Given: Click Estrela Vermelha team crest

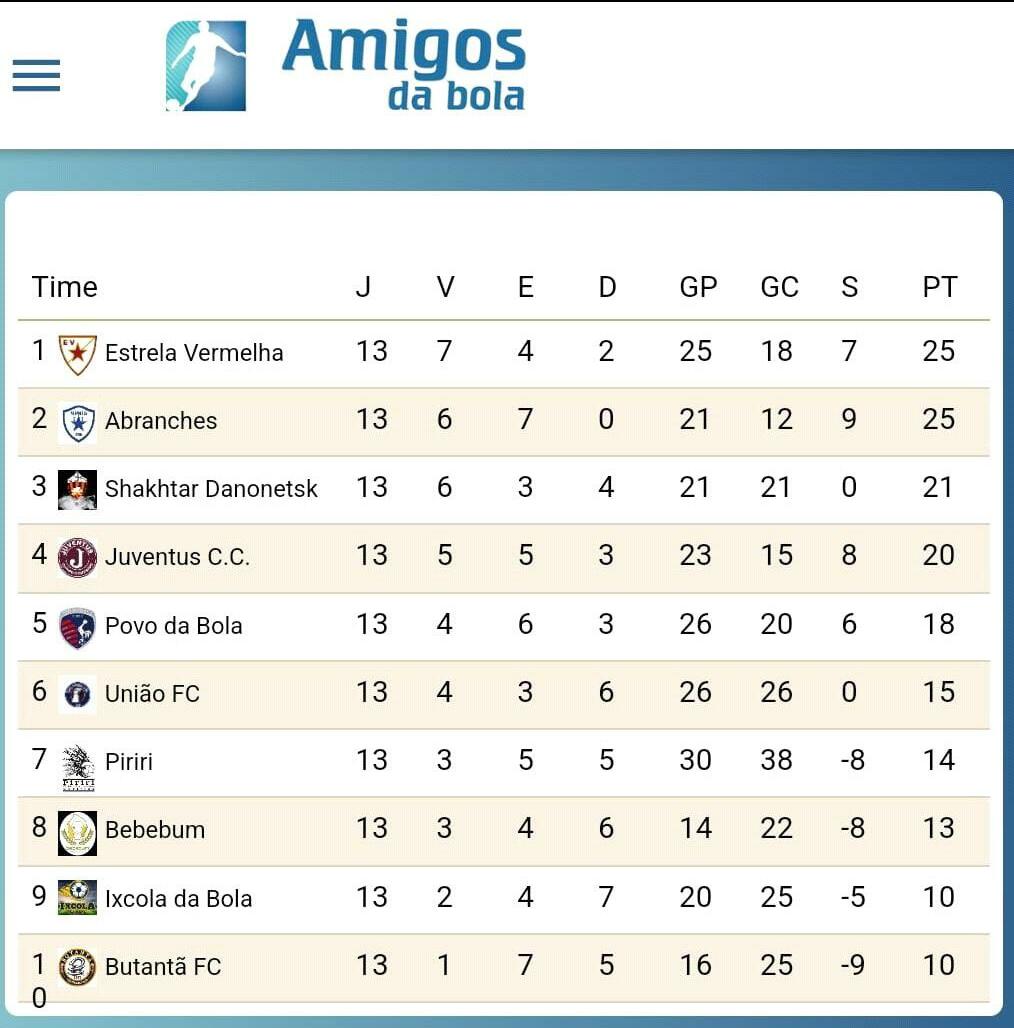Looking at the screenshot, I should pos(77,354).
